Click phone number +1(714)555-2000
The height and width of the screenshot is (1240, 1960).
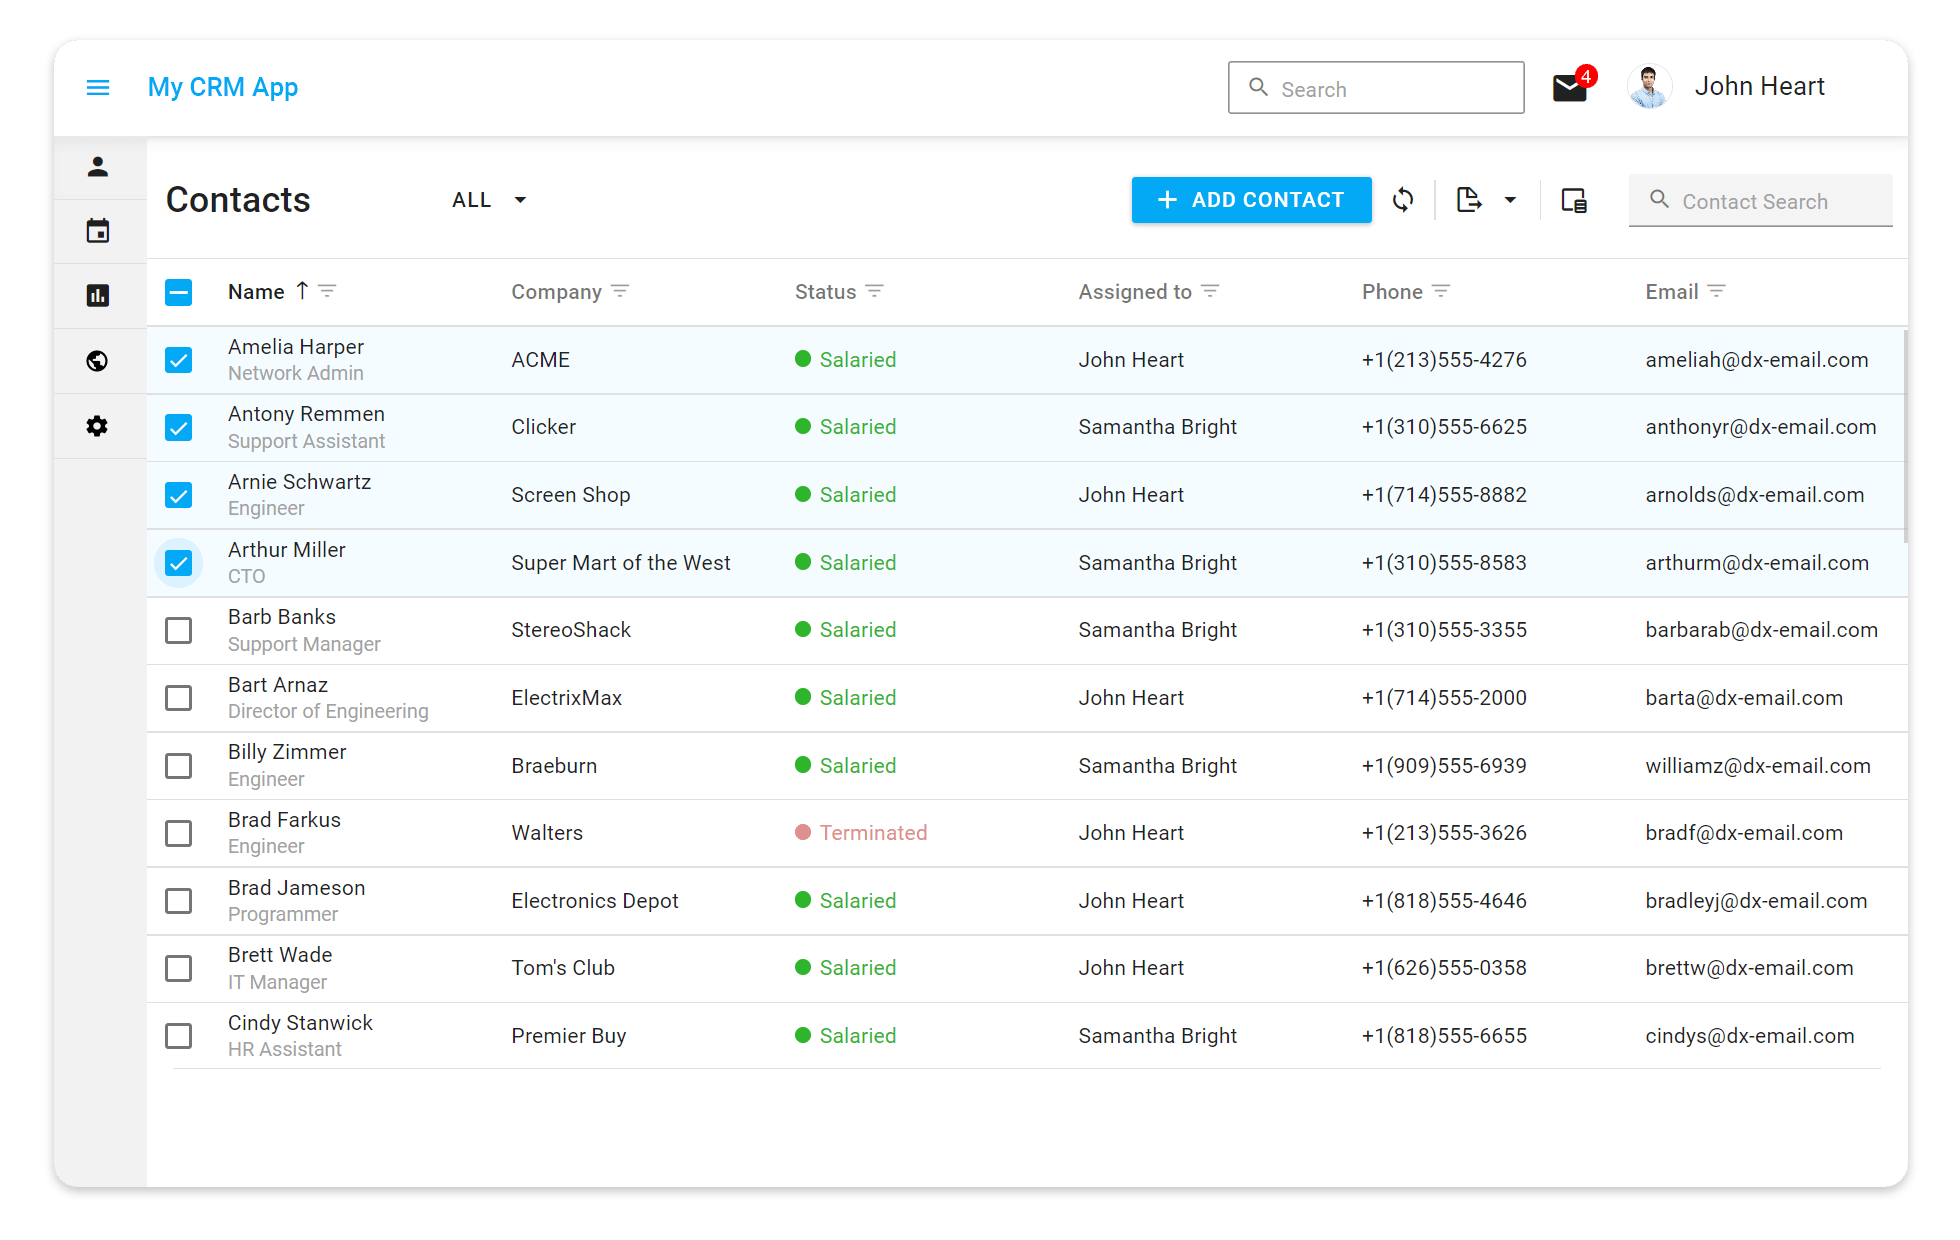point(1444,698)
